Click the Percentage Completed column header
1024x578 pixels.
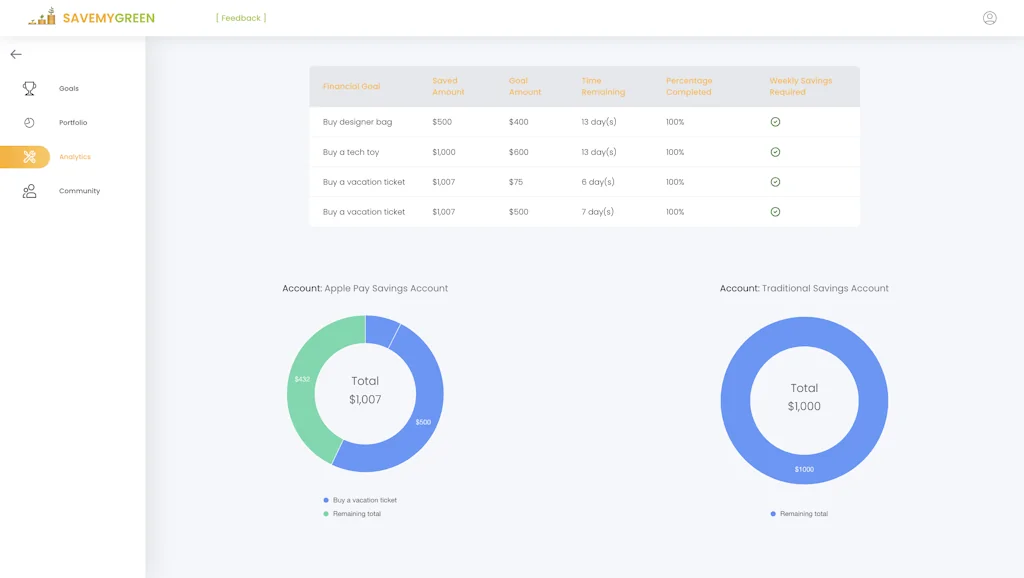pos(688,87)
